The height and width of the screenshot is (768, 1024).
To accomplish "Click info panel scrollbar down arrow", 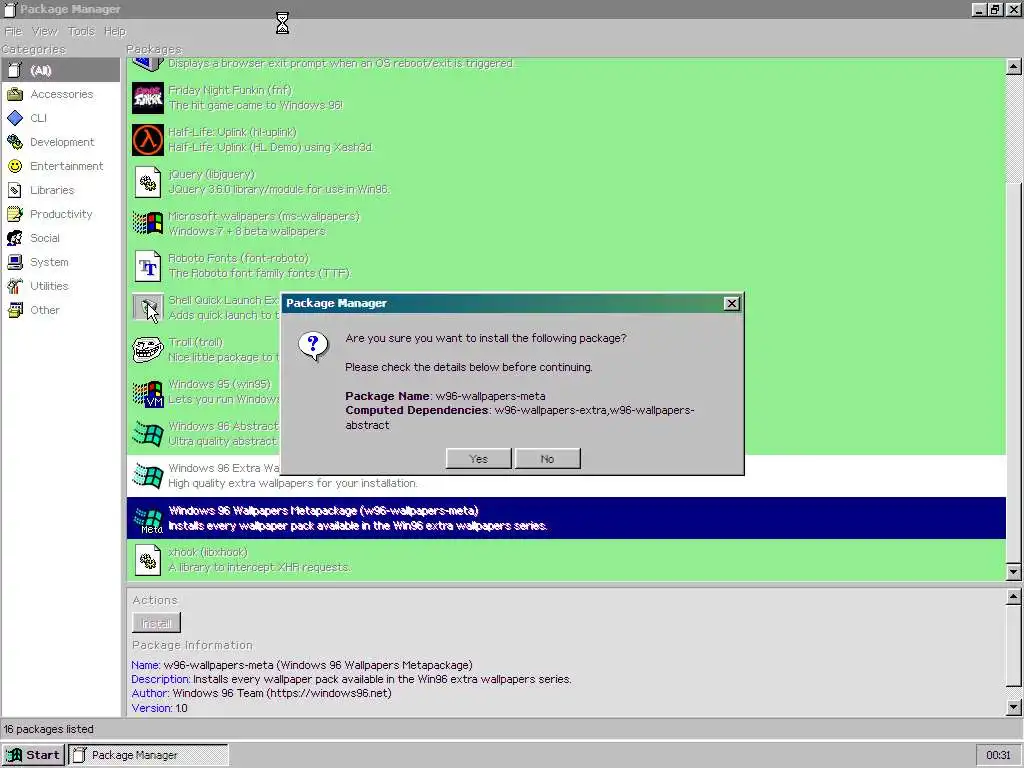I will pos(1014,707).
